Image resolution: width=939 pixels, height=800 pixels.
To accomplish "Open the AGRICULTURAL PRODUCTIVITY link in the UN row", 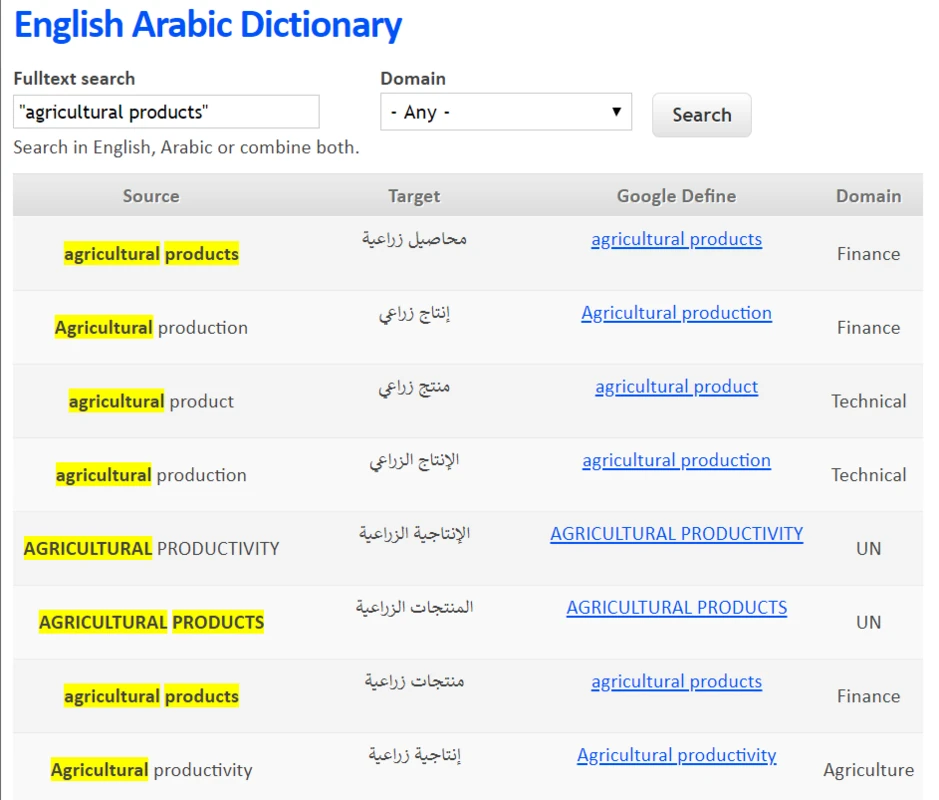I will tap(677, 534).
